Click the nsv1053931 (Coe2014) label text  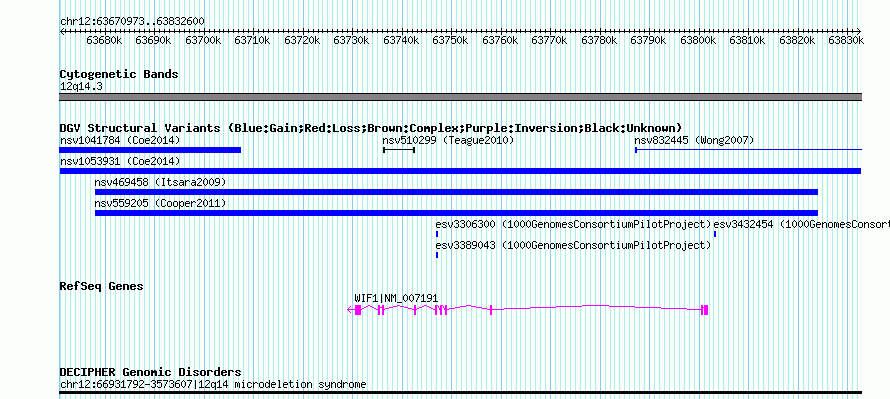tap(120, 161)
